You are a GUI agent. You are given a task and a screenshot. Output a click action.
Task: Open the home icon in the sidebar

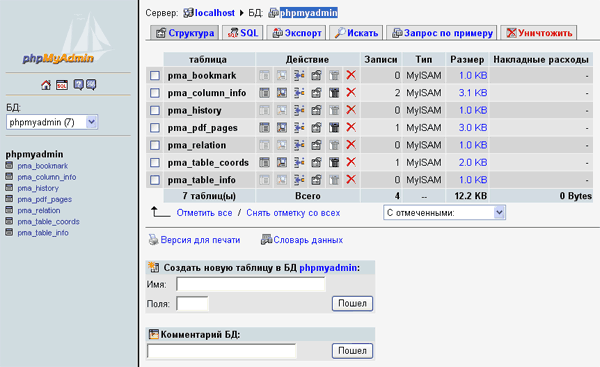coord(46,85)
